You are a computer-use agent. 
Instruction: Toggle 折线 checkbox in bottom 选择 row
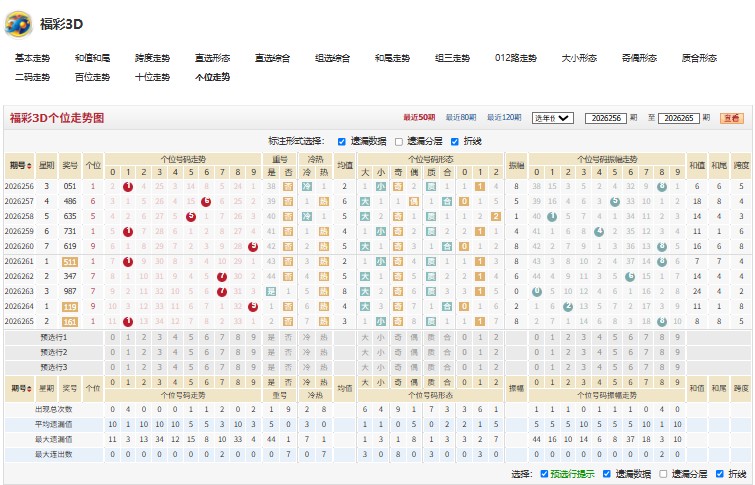pos(719,474)
